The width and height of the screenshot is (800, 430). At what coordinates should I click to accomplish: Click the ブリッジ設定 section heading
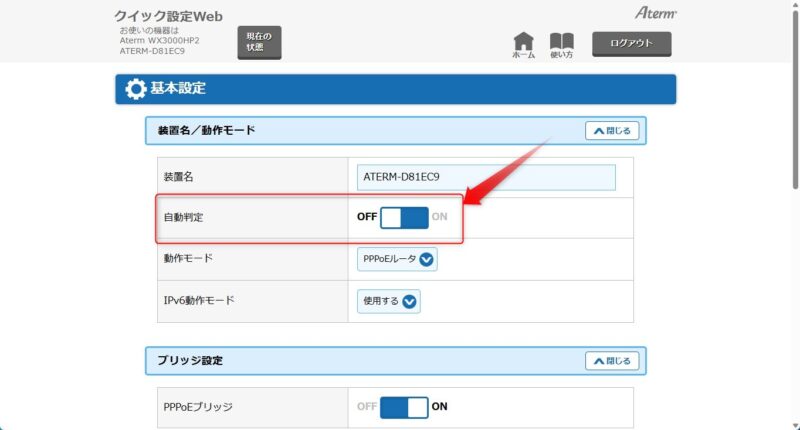pos(190,361)
